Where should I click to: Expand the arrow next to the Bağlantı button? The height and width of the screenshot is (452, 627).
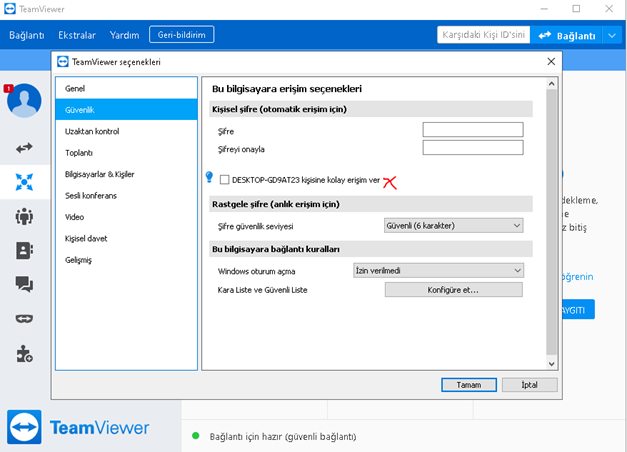(612, 35)
